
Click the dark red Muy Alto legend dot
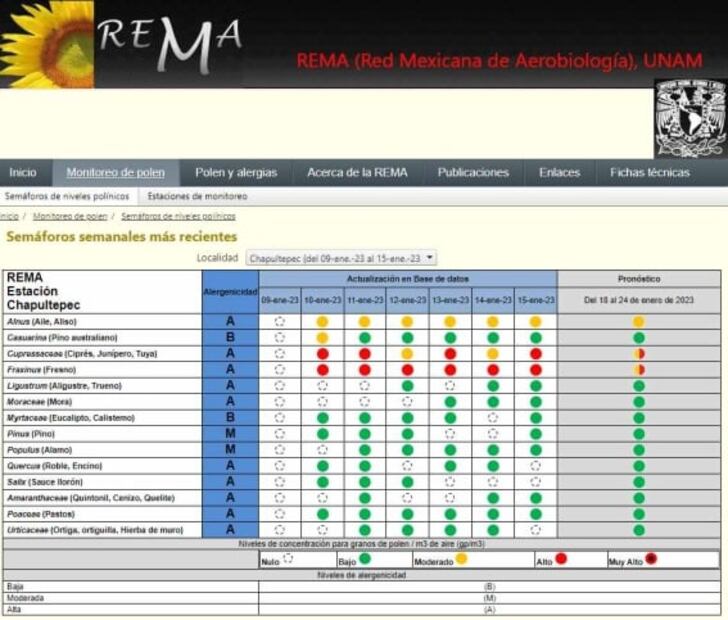coord(651,559)
